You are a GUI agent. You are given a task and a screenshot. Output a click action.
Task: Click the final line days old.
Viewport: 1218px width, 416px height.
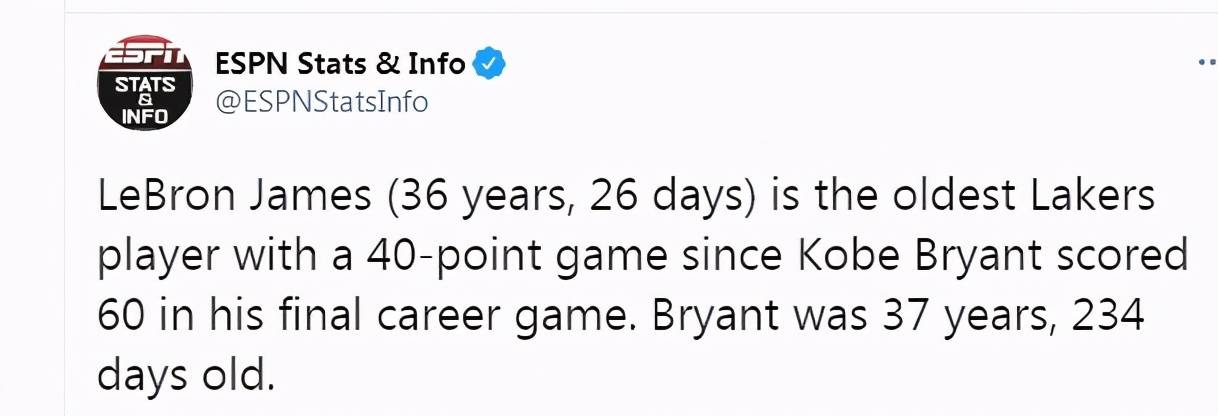point(184,376)
